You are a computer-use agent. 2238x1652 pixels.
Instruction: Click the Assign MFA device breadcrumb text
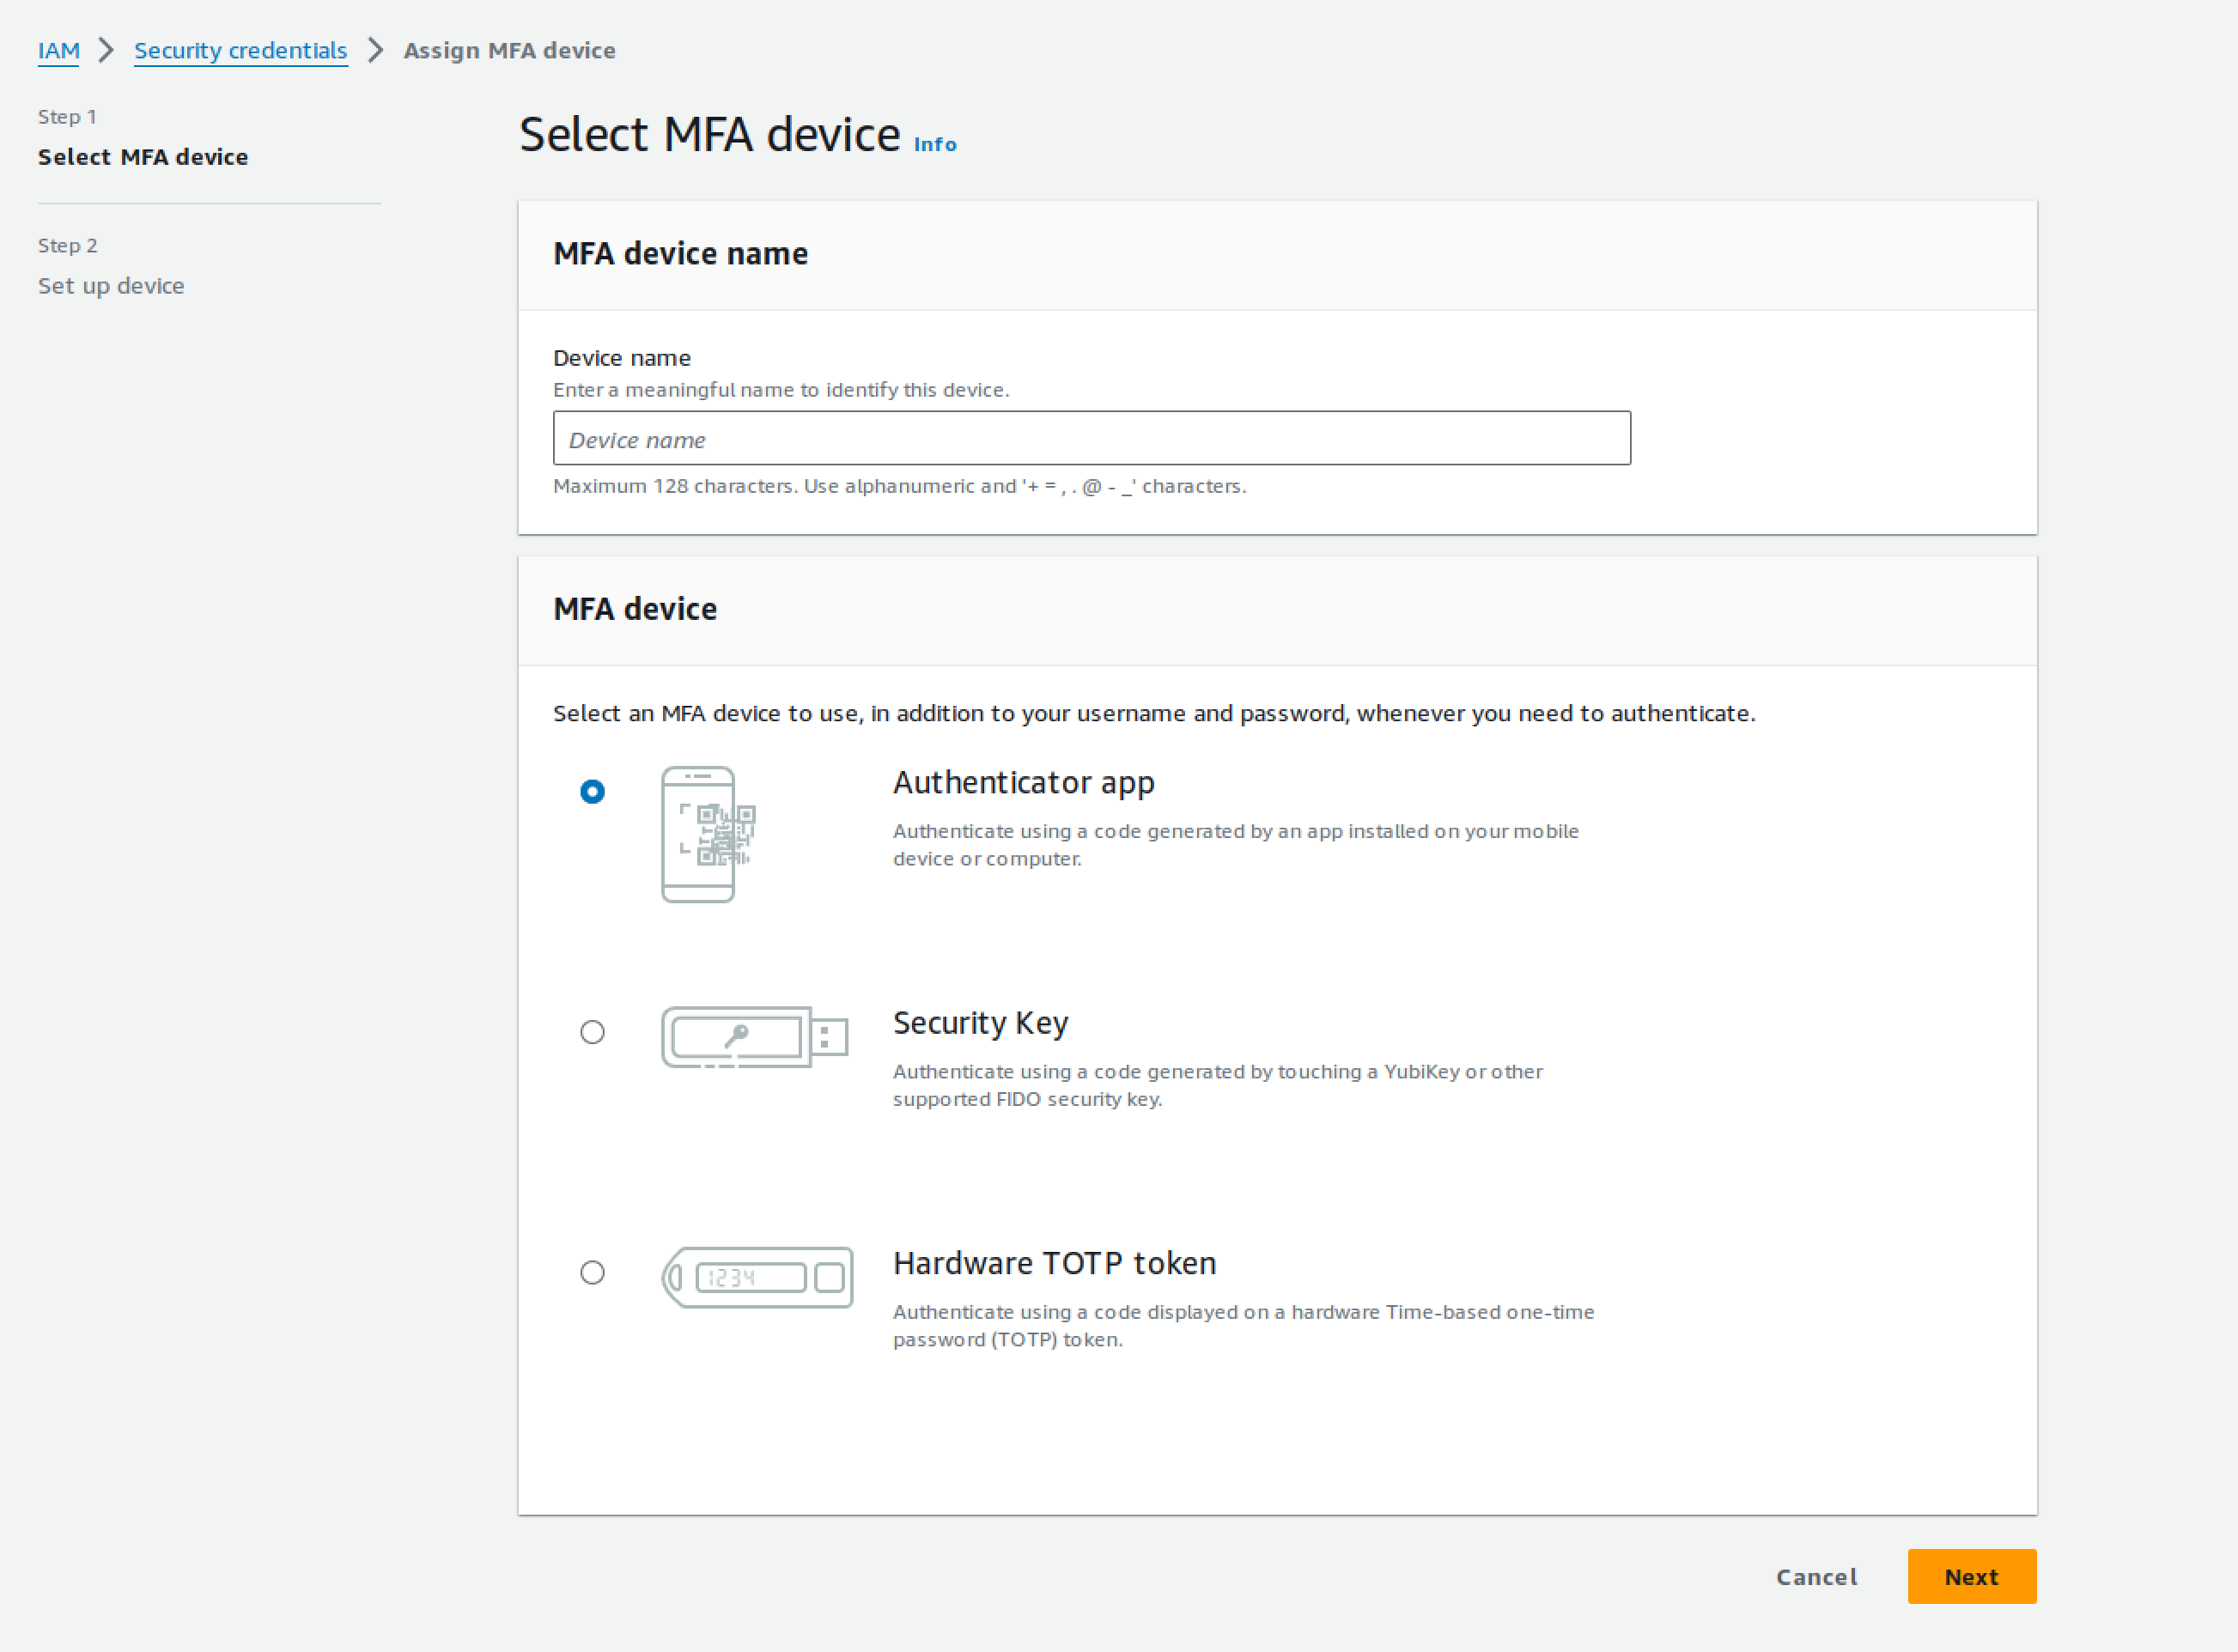click(x=509, y=51)
